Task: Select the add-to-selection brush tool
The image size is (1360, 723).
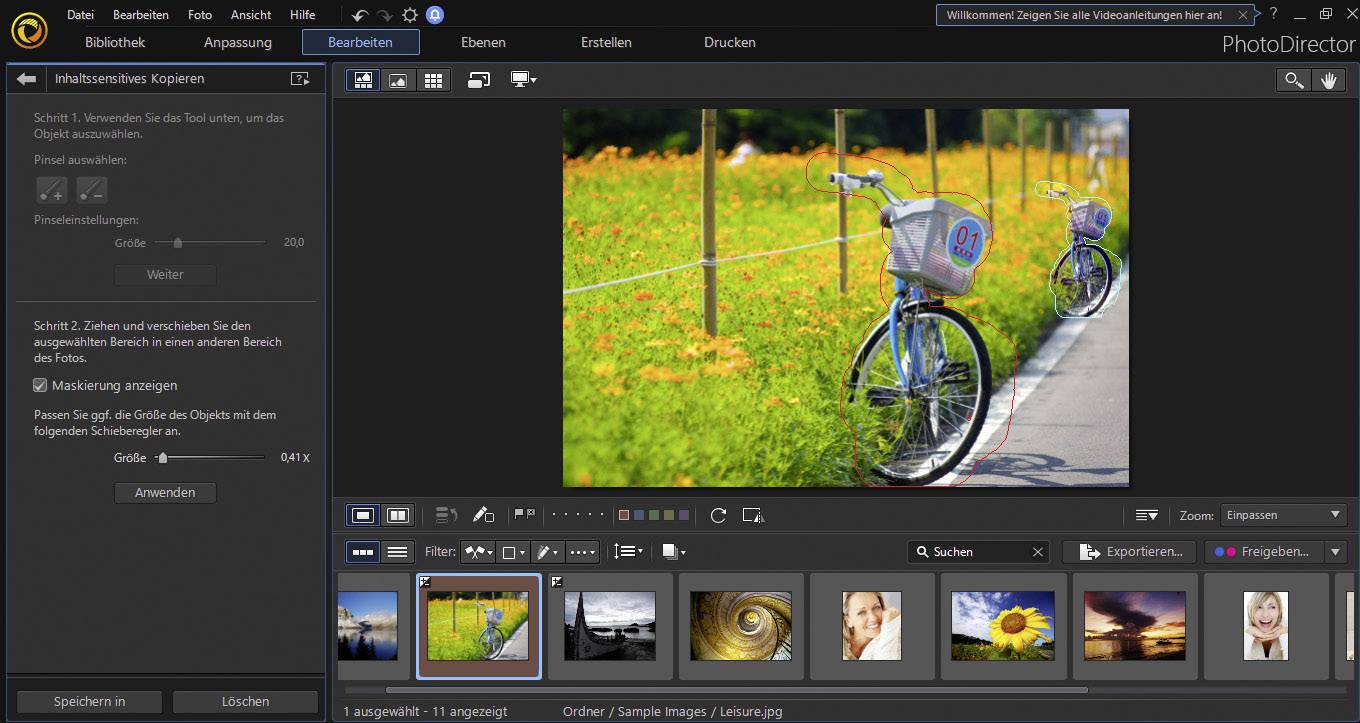Action: [51, 190]
